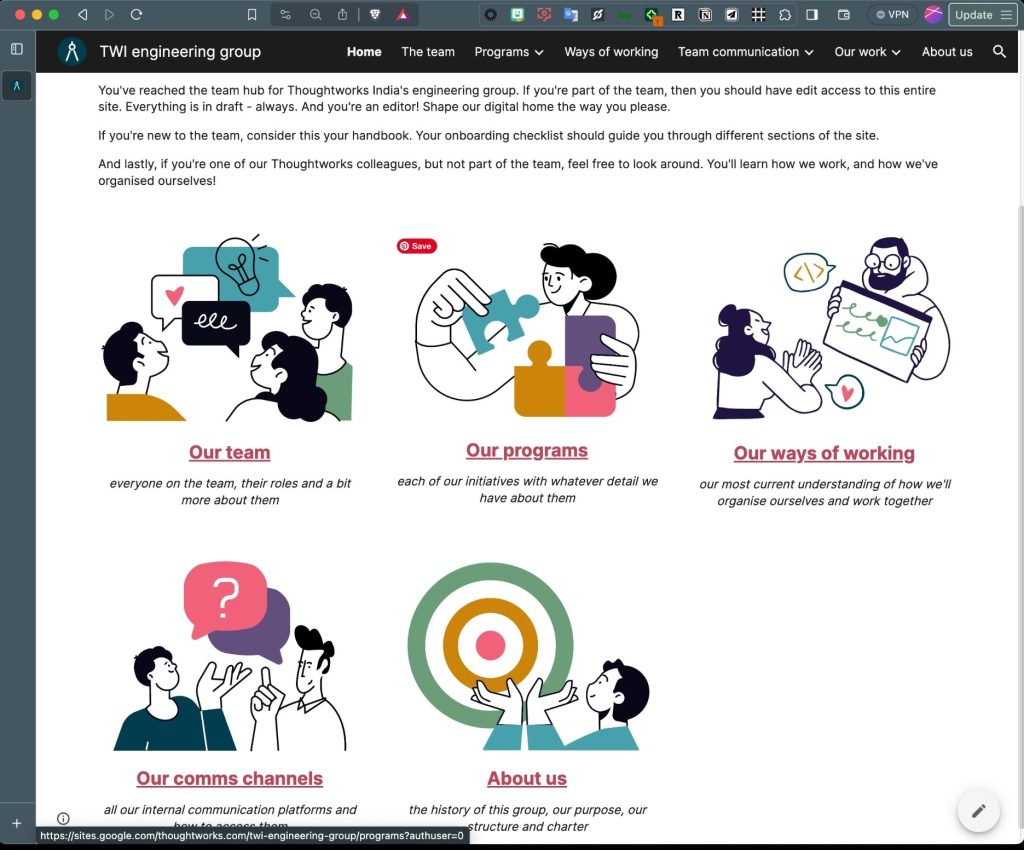The image size is (1024, 850).
Task: Go to The team nav item
Action: pyautogui.click(x=427, y=52)
